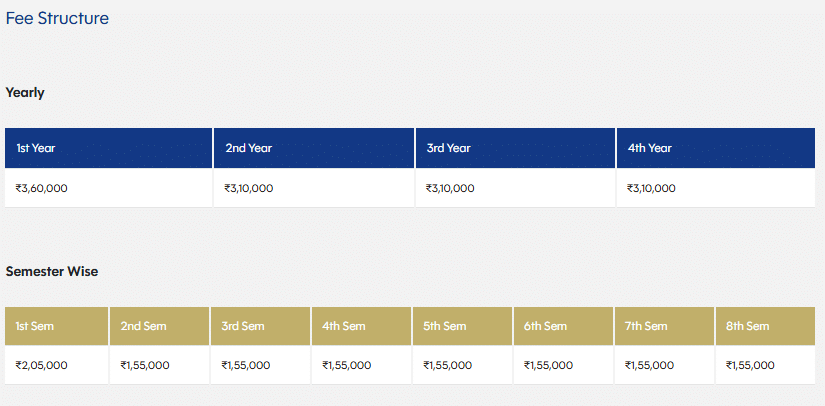The width and height of the screenshot is (825, 406).
Task: Click the 1st Sem column header
Action: (x=35, y=326)
